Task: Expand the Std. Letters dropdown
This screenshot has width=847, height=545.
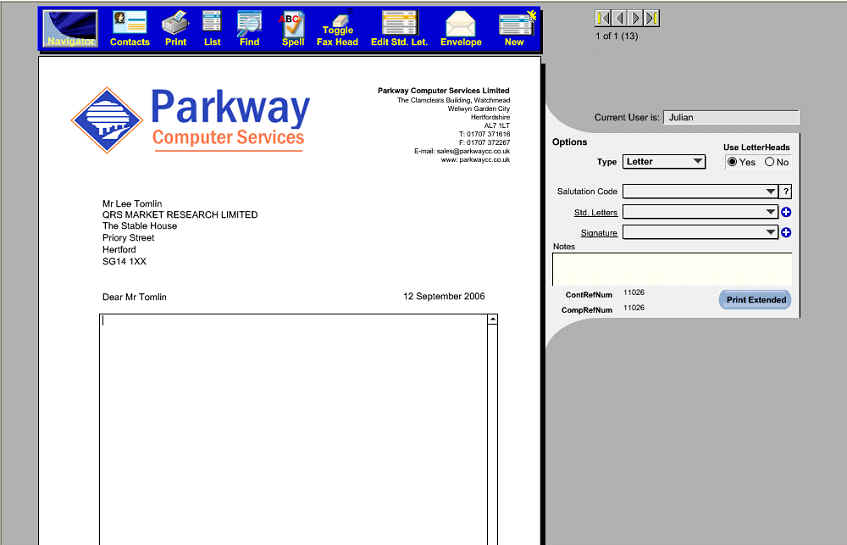Action: click(x=770, y=212)
